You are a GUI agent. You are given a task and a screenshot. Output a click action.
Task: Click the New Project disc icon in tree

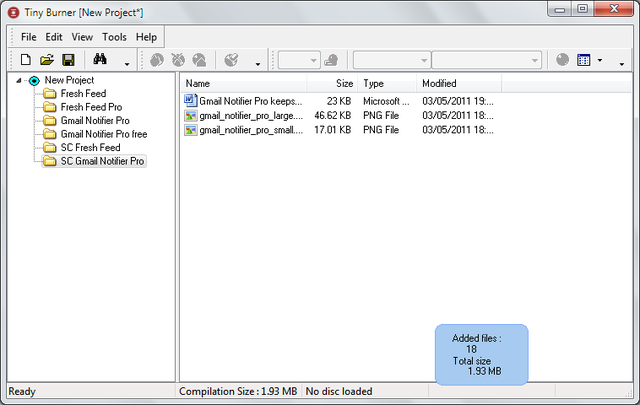click(34, 80)
